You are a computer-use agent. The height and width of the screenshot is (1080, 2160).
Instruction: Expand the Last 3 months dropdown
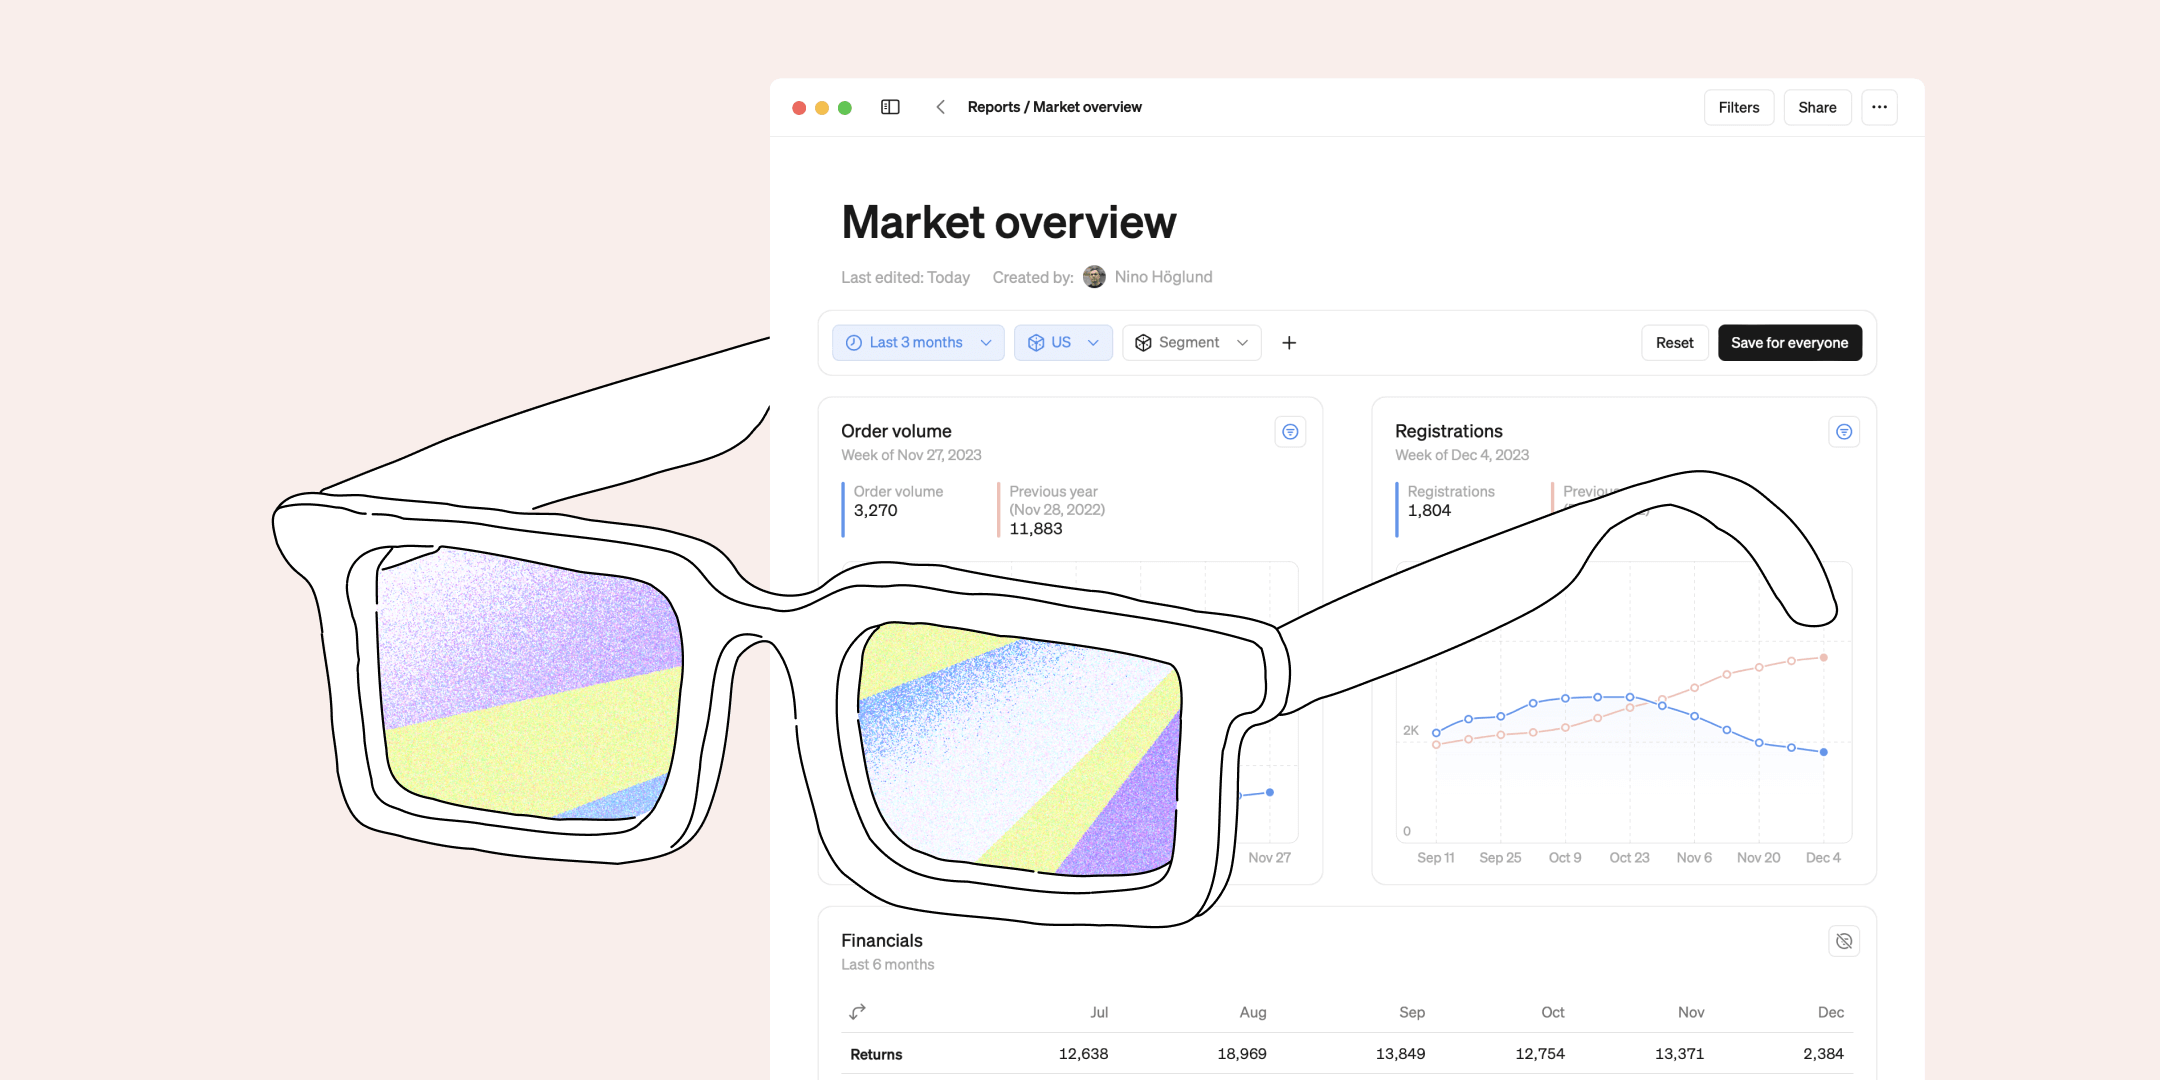917,343
